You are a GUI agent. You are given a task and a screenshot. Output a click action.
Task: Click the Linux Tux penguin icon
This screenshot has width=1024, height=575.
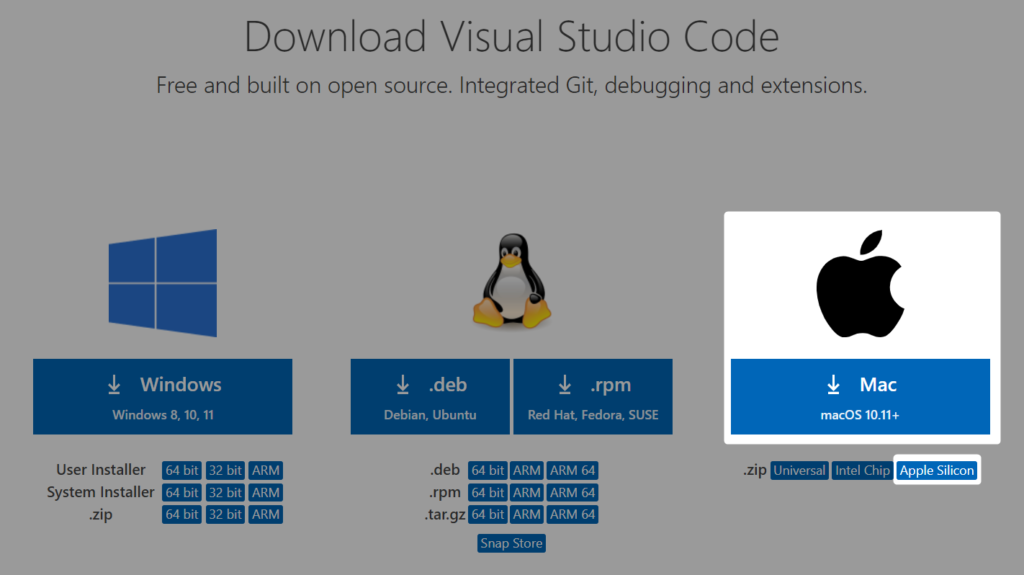[x=512, y=280]
